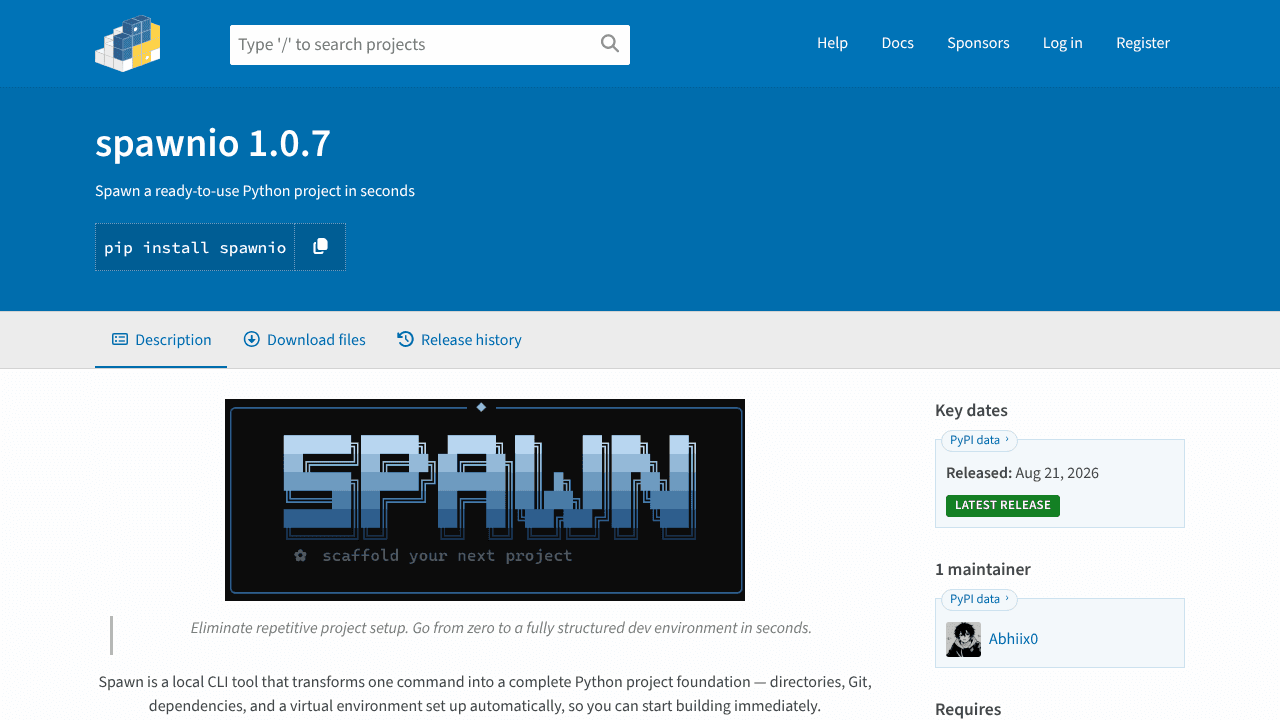Image resolution: width=1280 pixels, height=720 pixels.
Task: Click the spawnio 1.0.7 title heading
Action: 213,144
